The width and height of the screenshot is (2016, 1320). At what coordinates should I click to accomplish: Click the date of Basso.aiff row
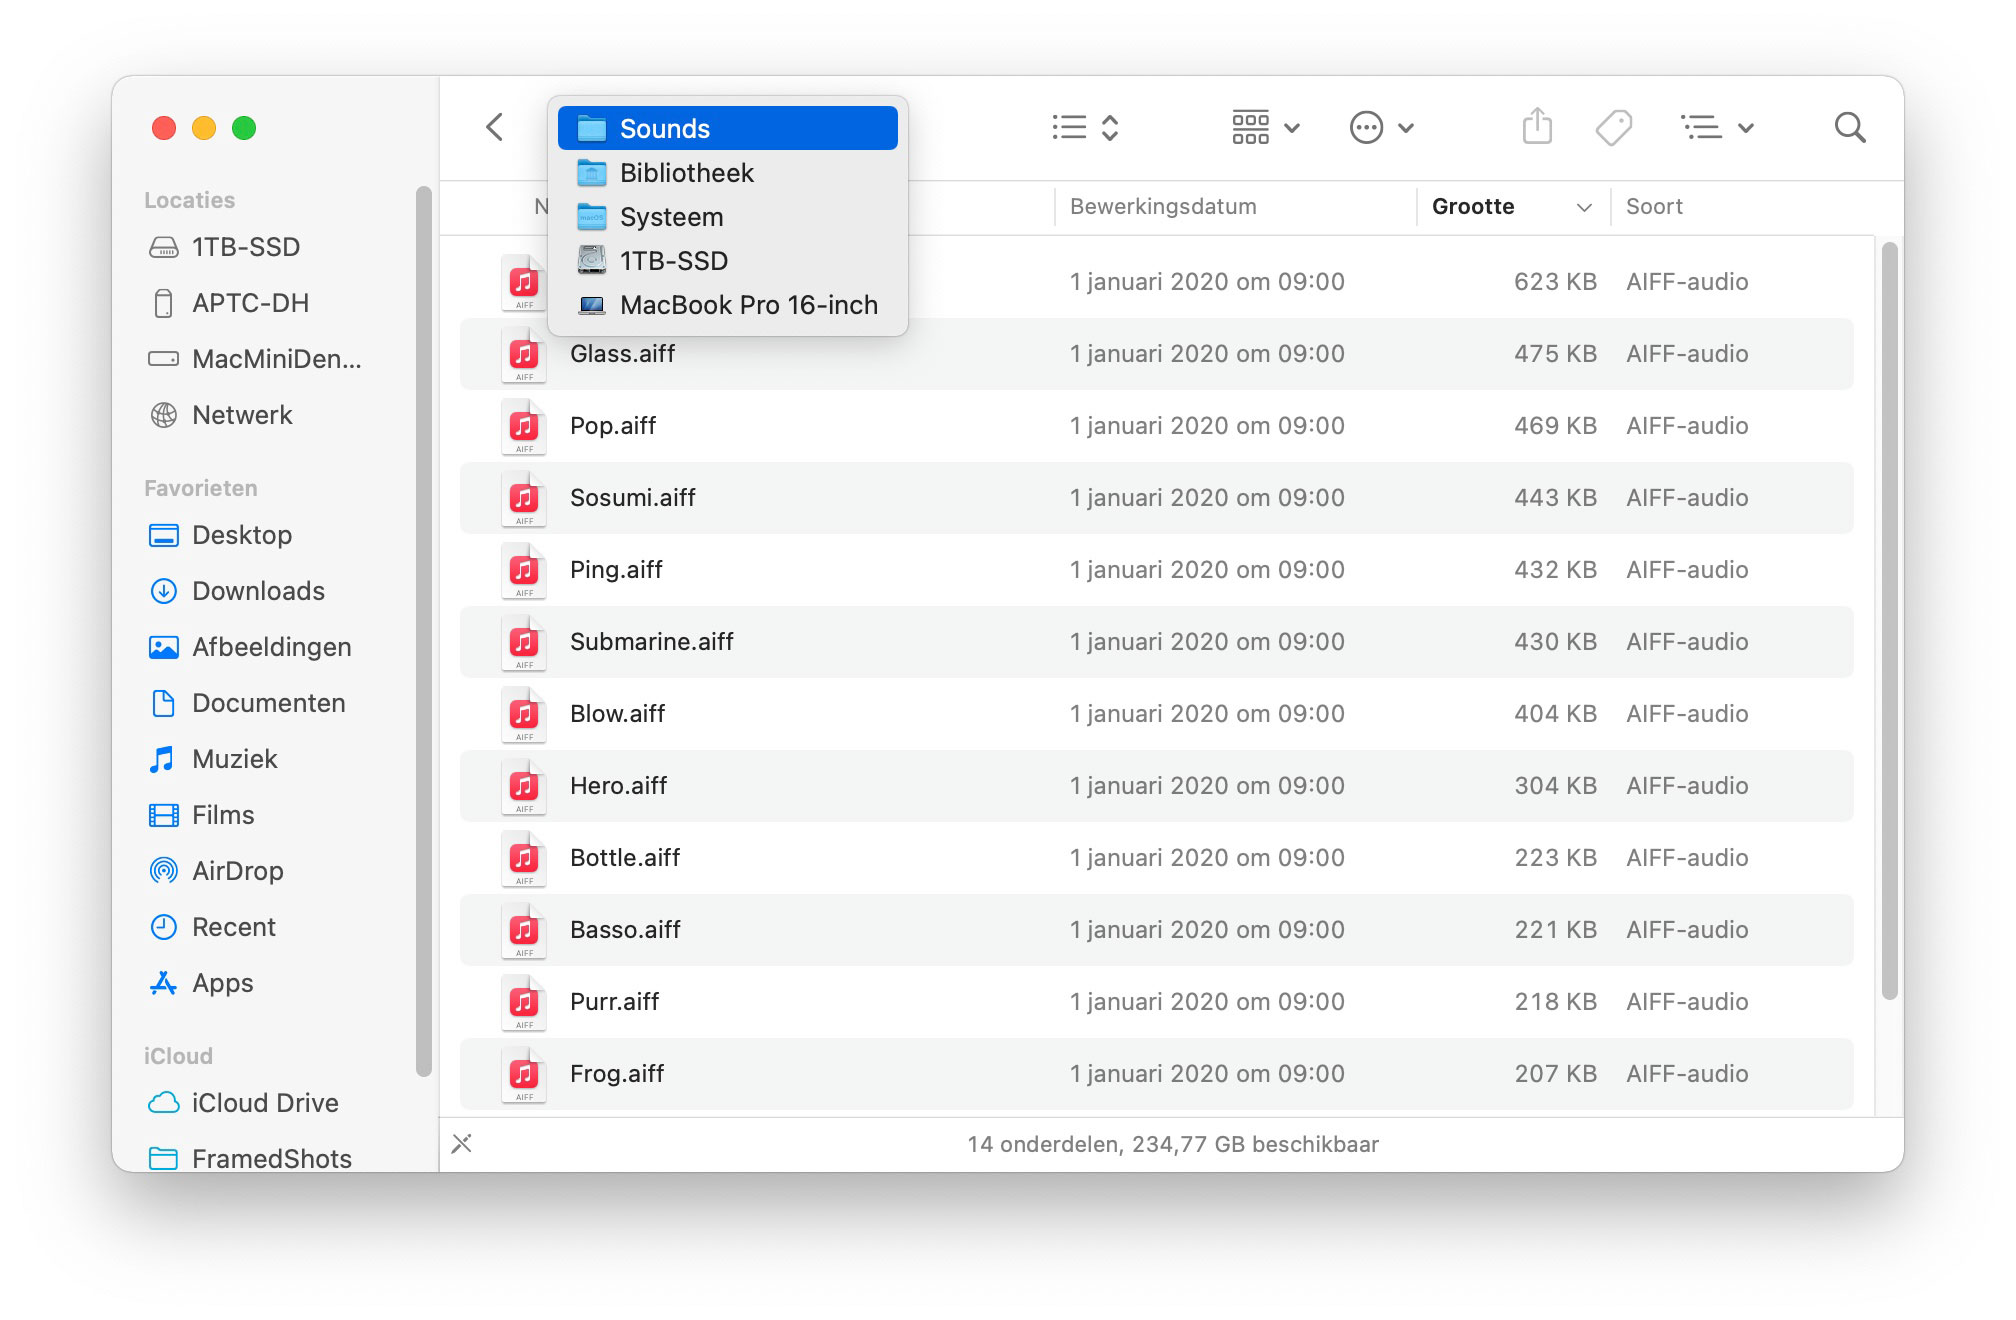click(x=1207, y=930)
